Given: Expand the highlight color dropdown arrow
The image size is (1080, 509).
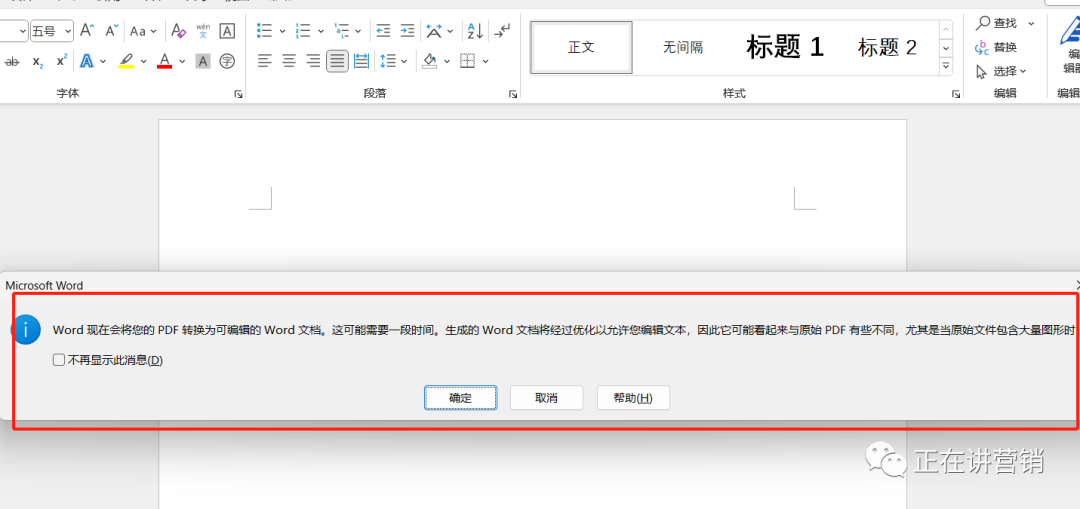Looking at the screenshot, I should (143, 61).
